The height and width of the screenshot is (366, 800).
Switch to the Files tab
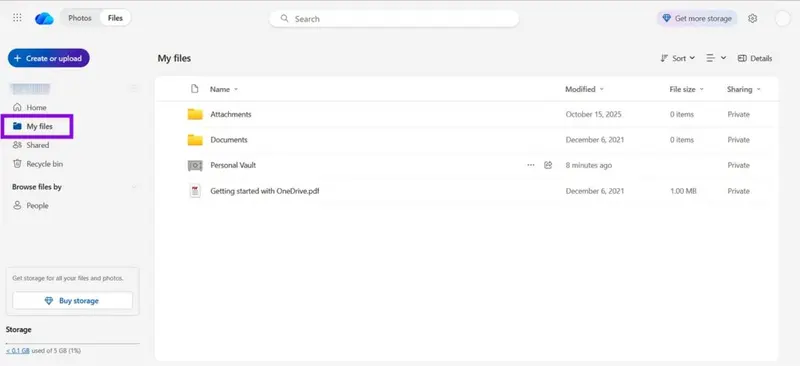coord(115,18)
